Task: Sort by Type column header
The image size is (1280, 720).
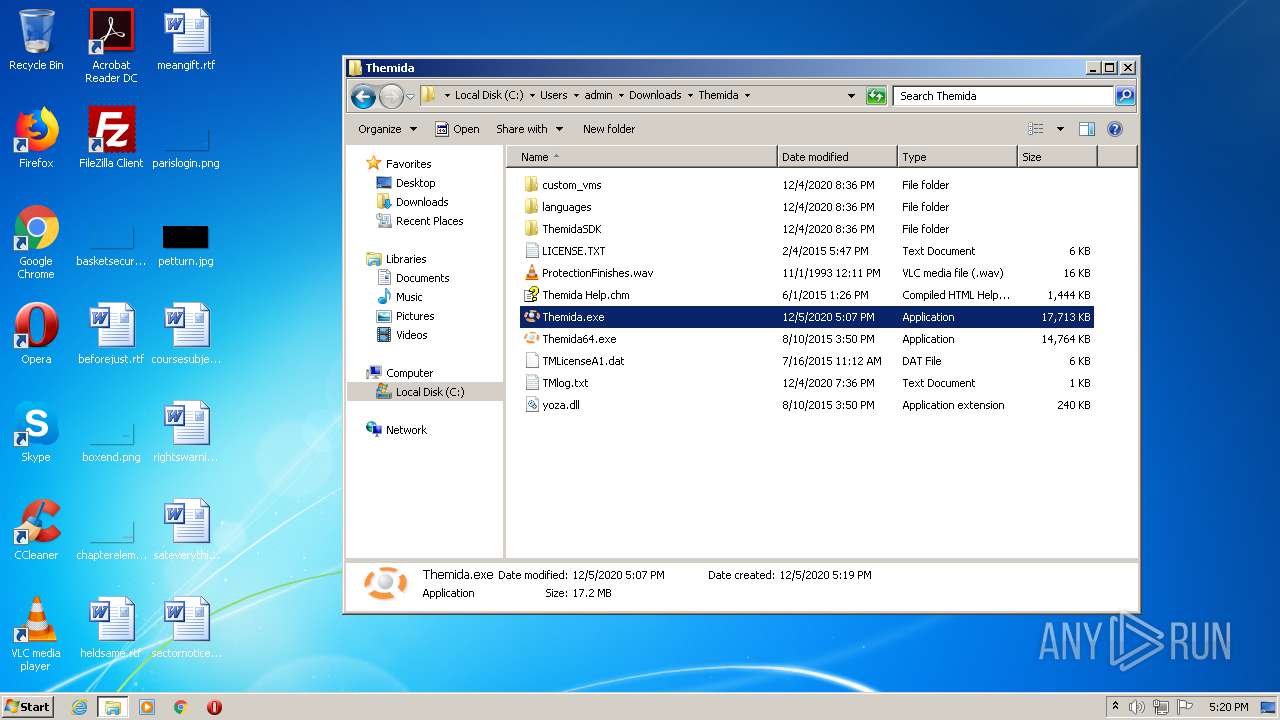Action: [x=957, y=157]
